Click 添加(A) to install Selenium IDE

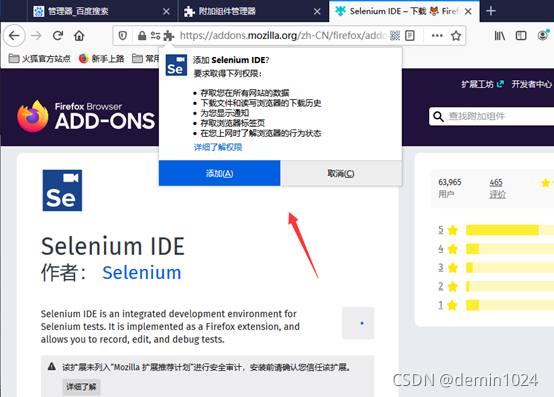(219, 173)
